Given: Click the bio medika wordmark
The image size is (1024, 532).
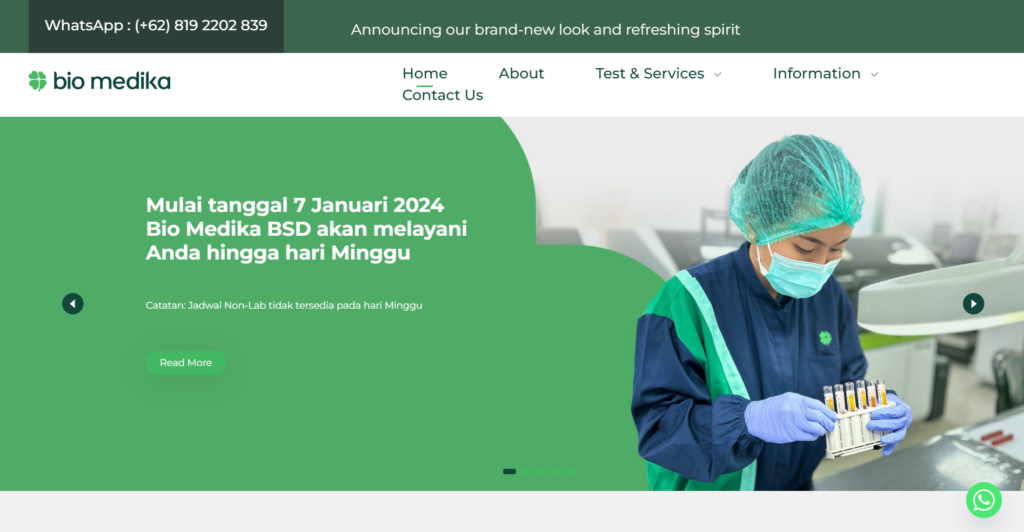Looking at the screenshot, I should pos(112,81).
